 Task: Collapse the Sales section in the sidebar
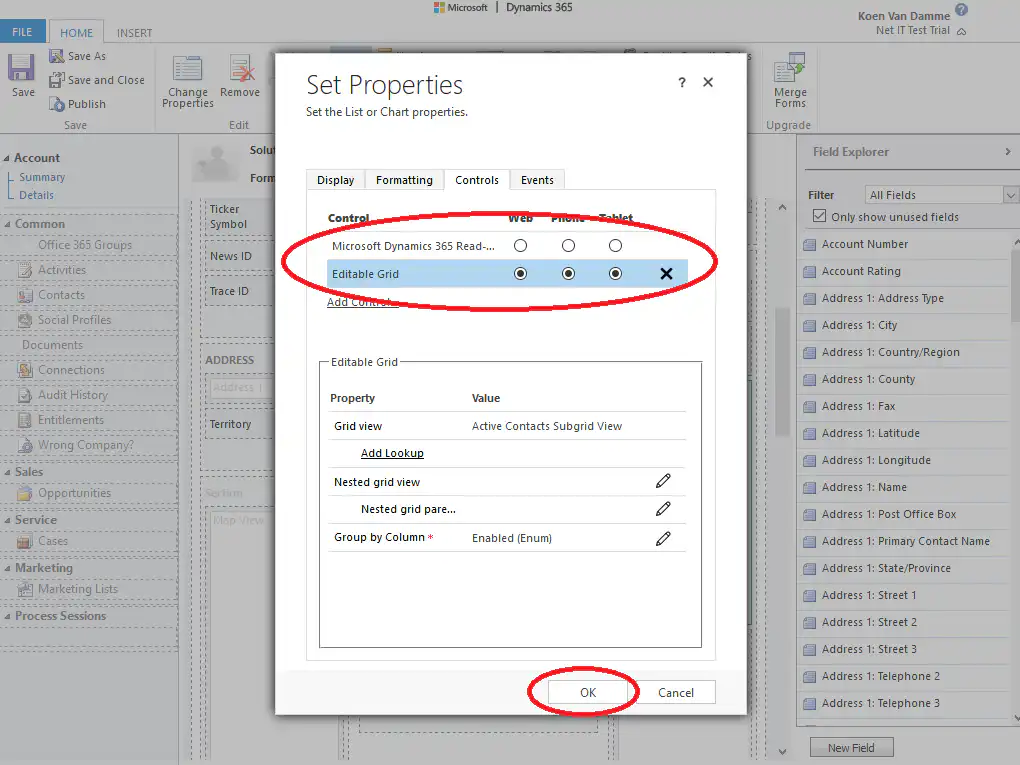pyautogui.click(x=10, y=471)
